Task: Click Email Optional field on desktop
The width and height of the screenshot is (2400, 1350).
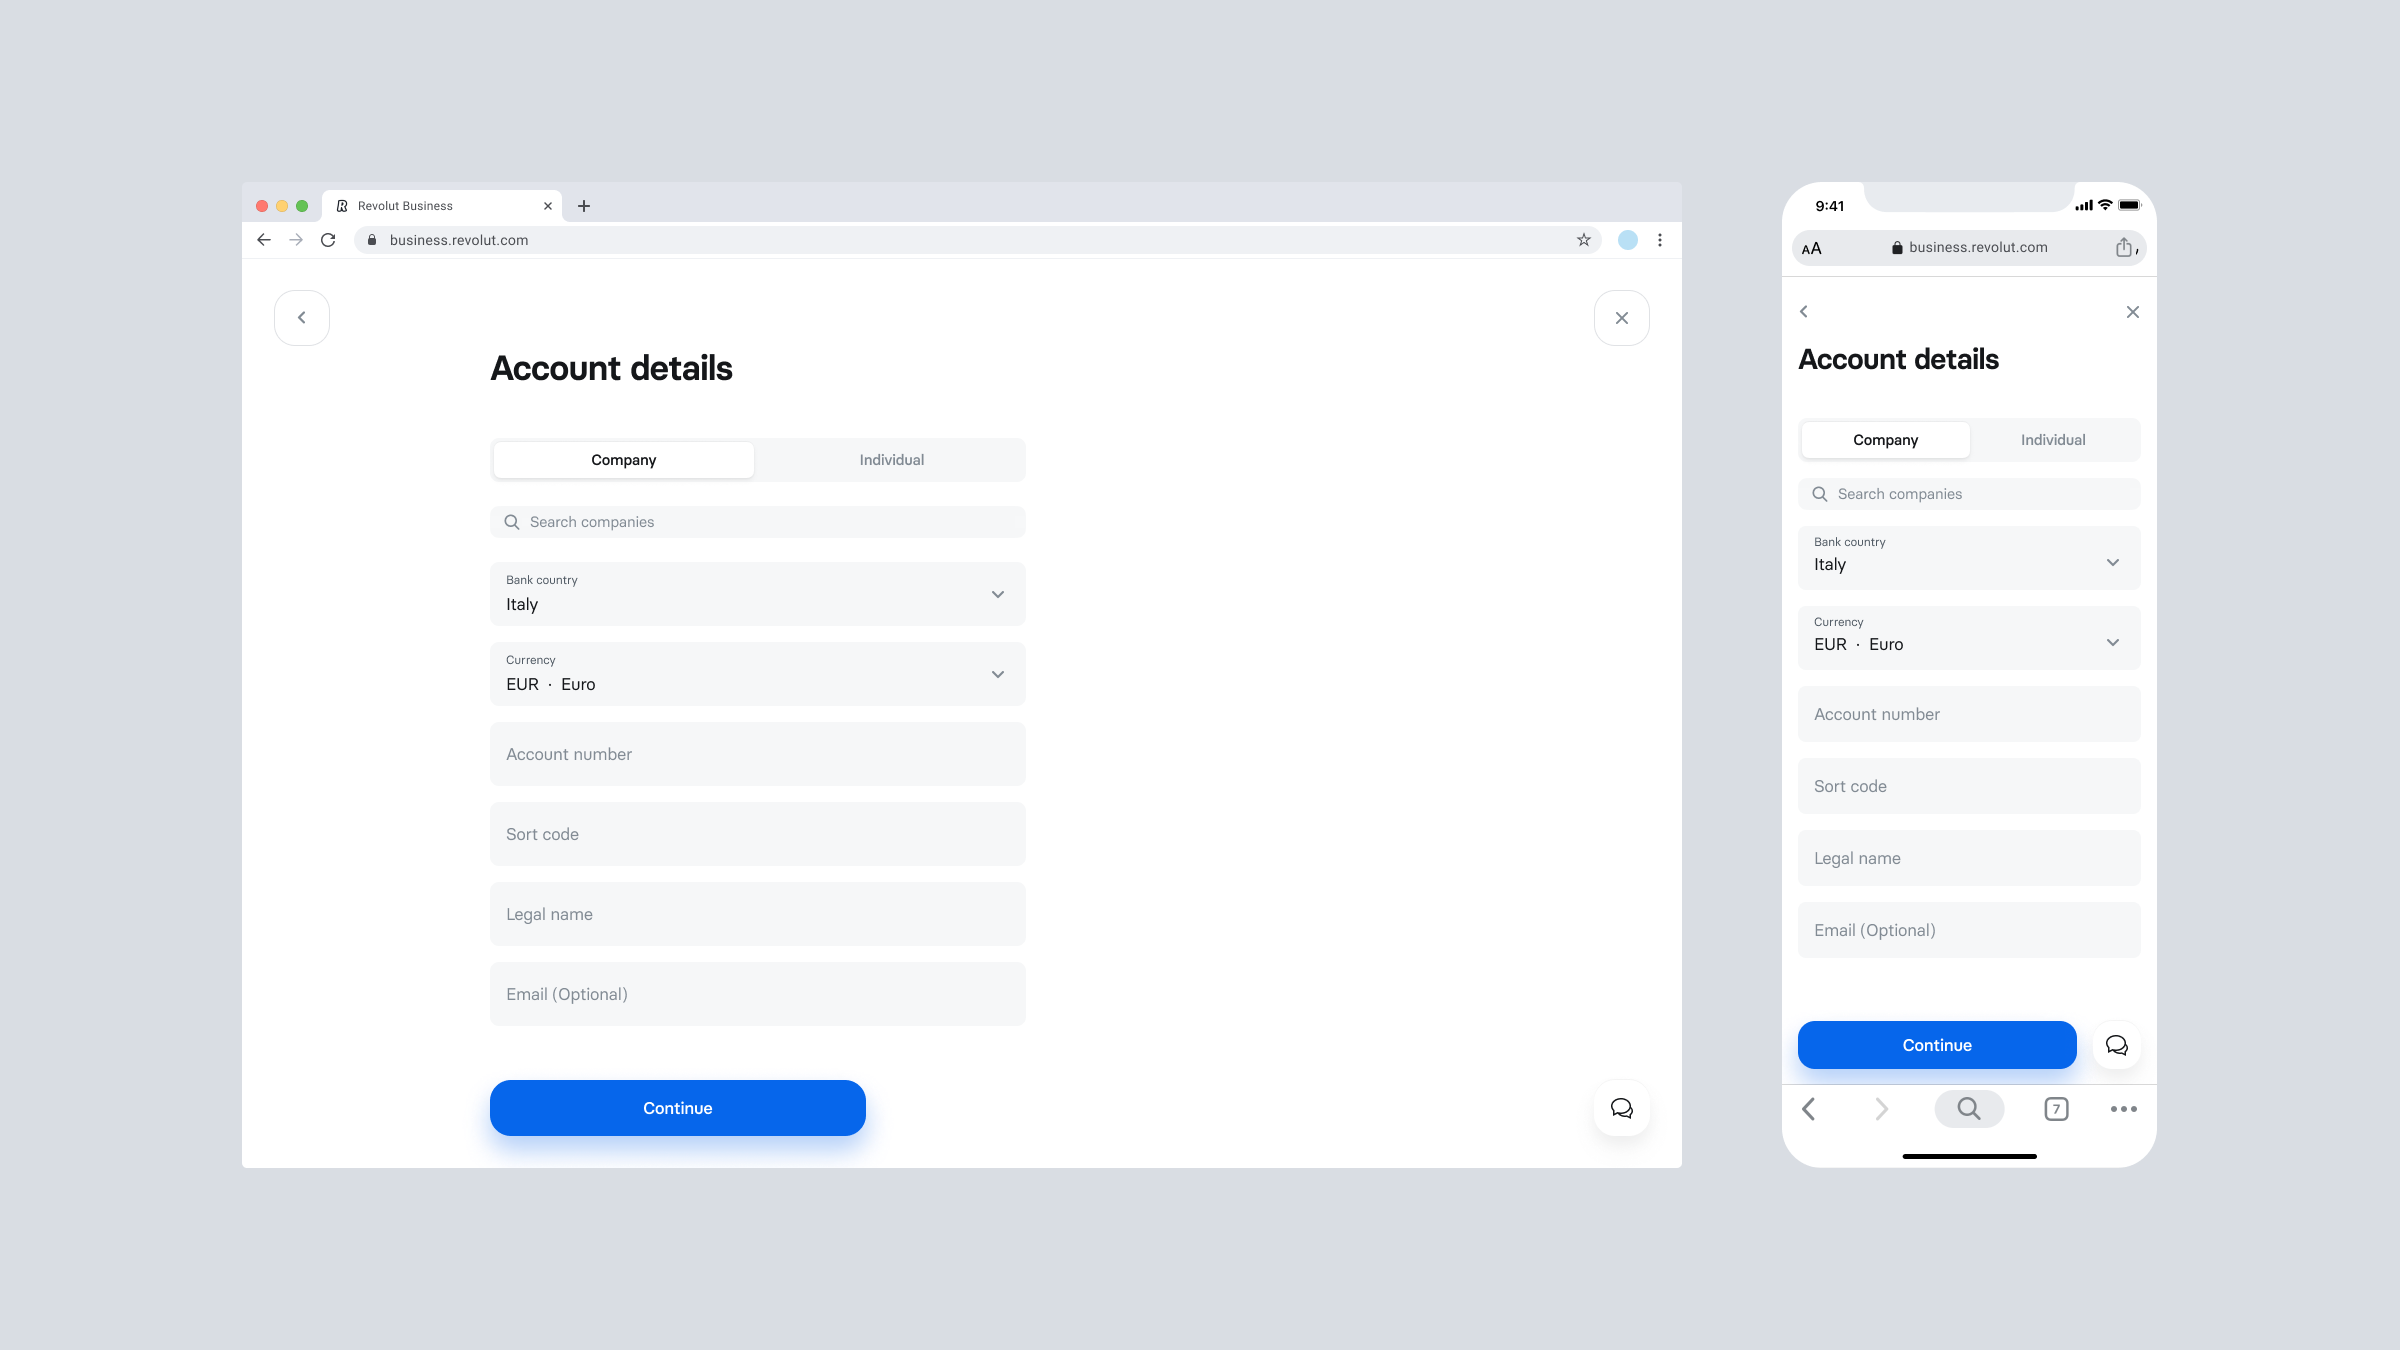Action: click(757, 994)
